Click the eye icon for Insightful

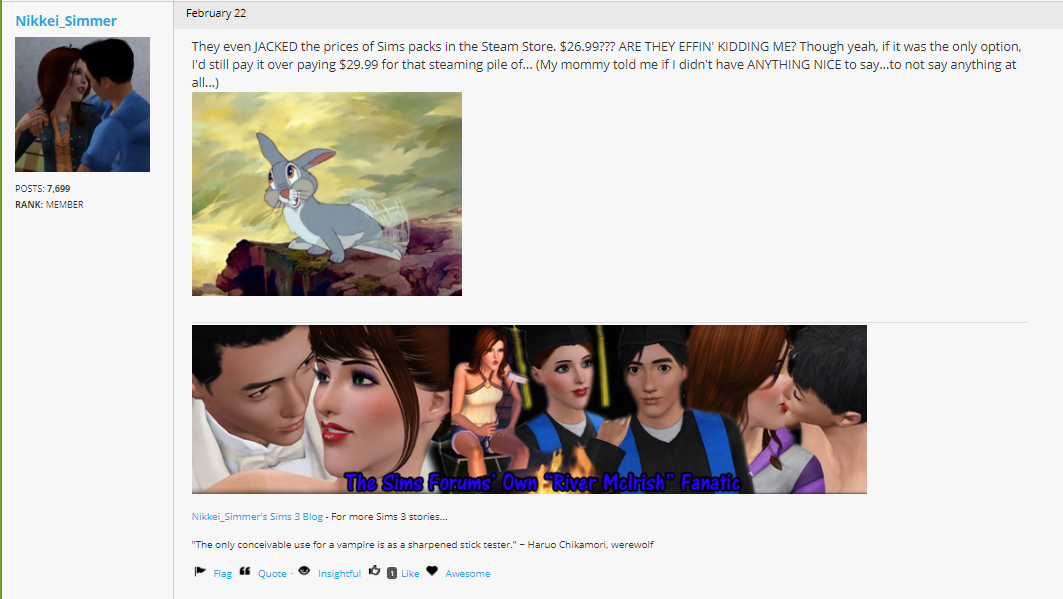[304, 571]
